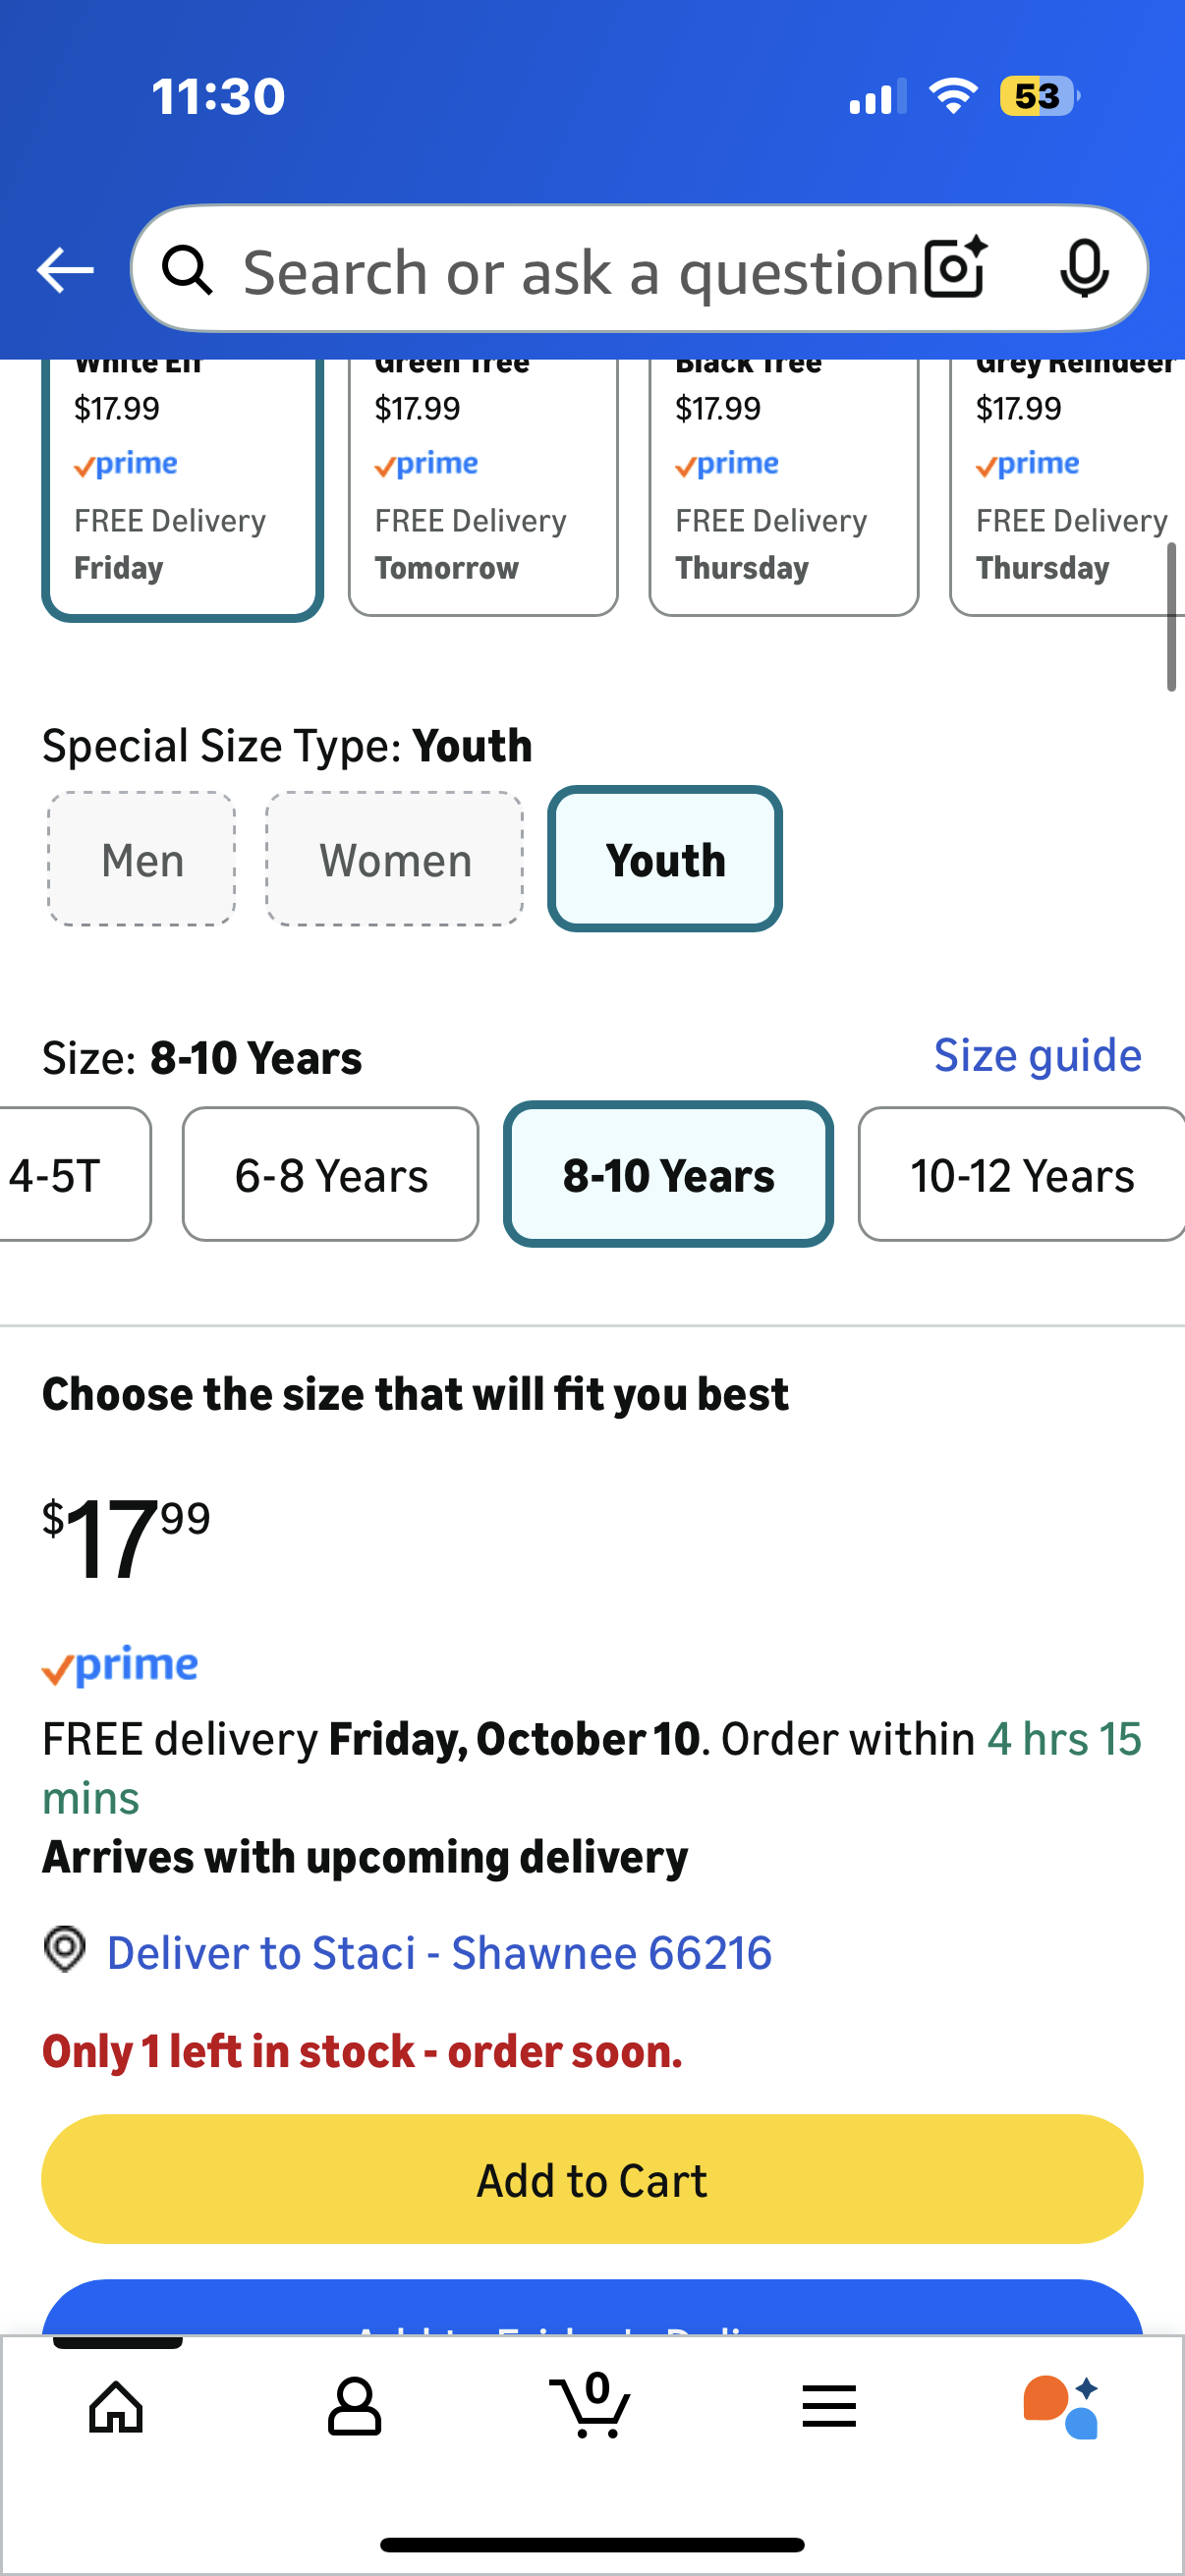
Task: Choose the 6-8 Years size
Action: (331, 1175)
